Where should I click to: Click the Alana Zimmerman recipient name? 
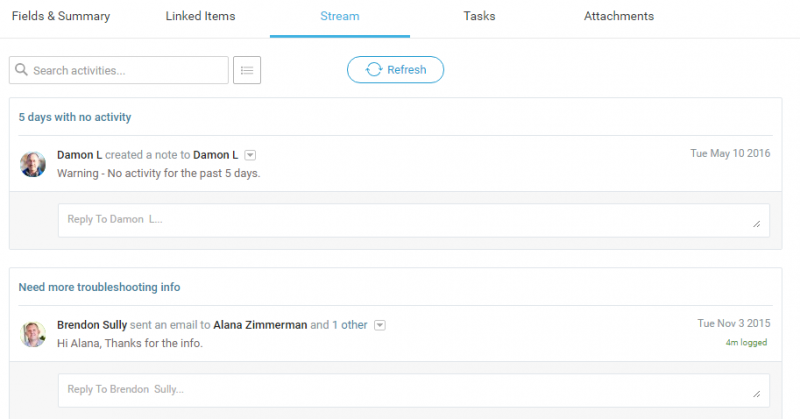260,325
